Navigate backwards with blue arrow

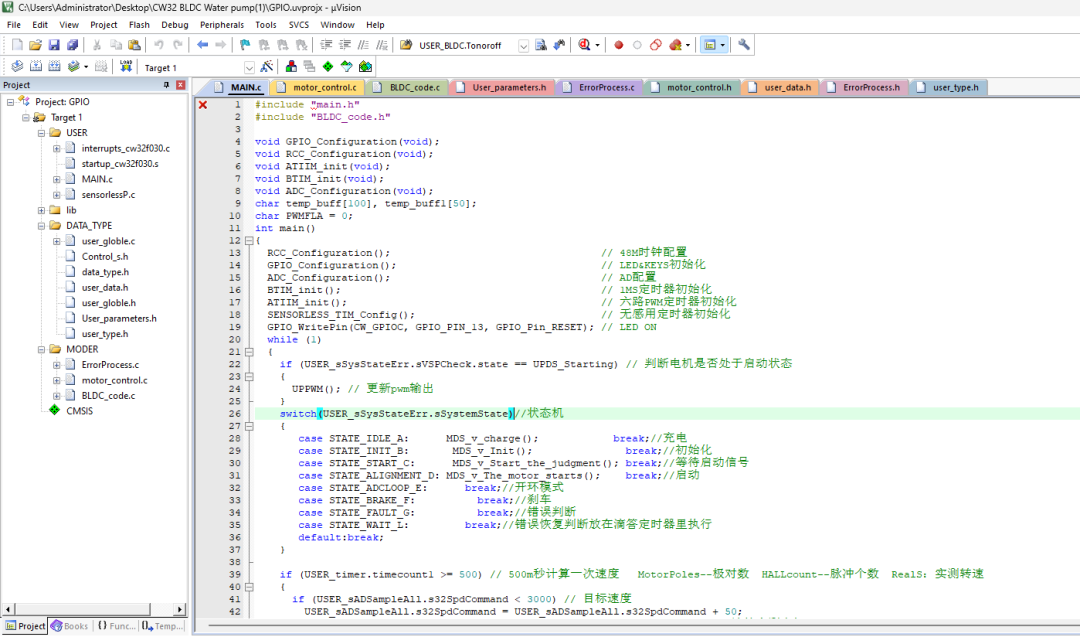[x=202, y=45]
